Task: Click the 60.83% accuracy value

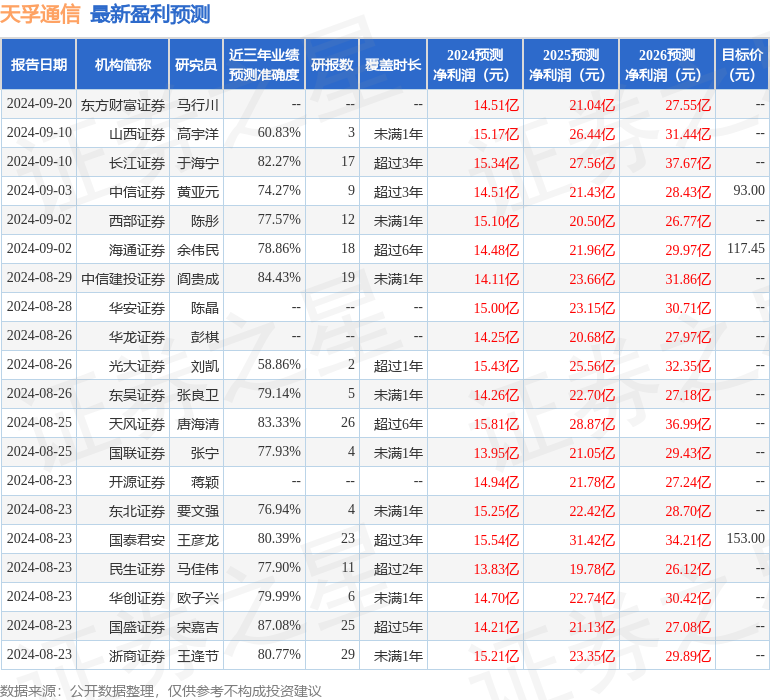Action: coord(279,133)
